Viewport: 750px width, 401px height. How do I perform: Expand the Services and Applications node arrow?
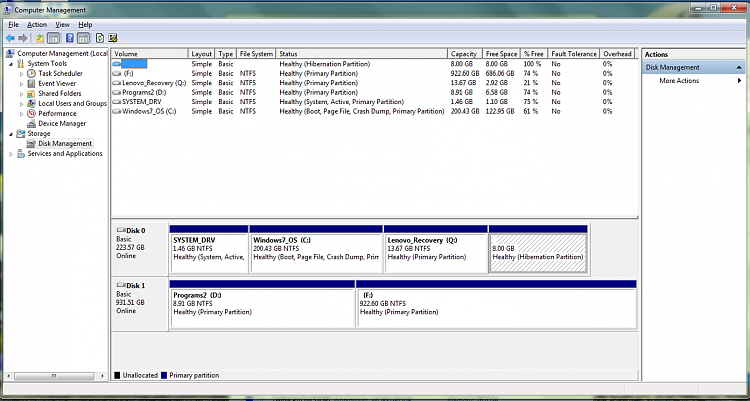11,154
